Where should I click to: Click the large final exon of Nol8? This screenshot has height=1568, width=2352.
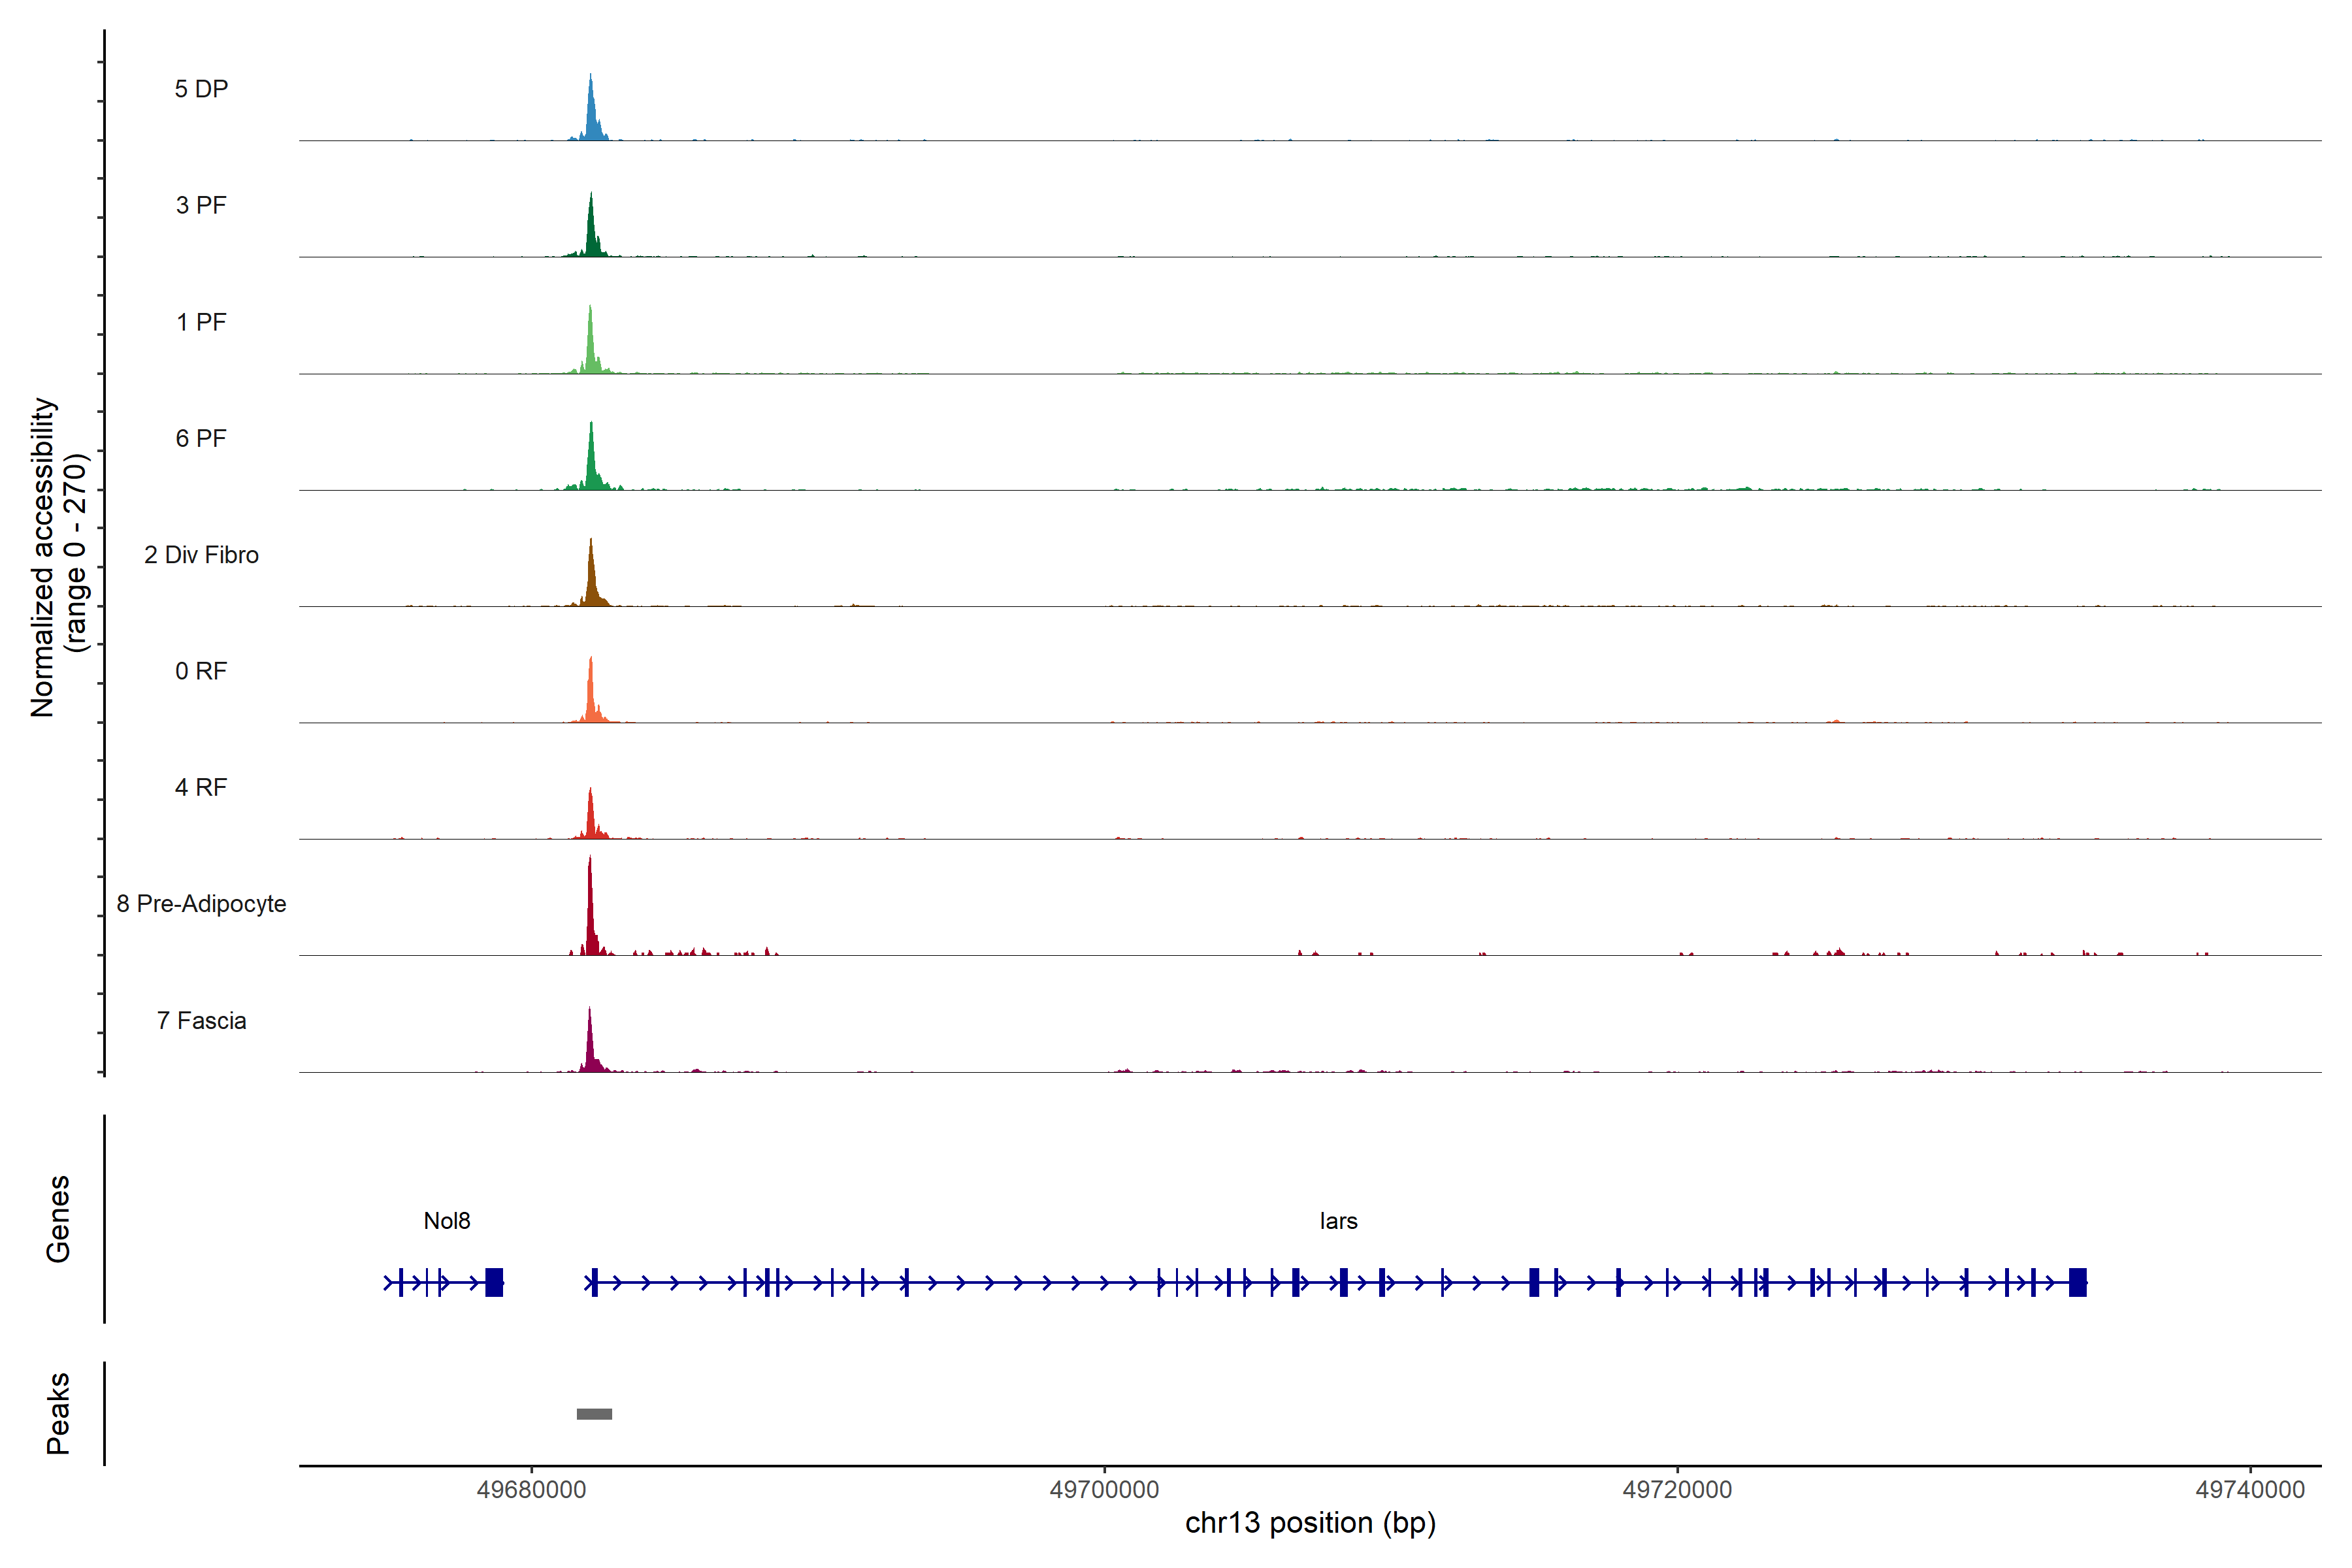[x=494, y=1282]
